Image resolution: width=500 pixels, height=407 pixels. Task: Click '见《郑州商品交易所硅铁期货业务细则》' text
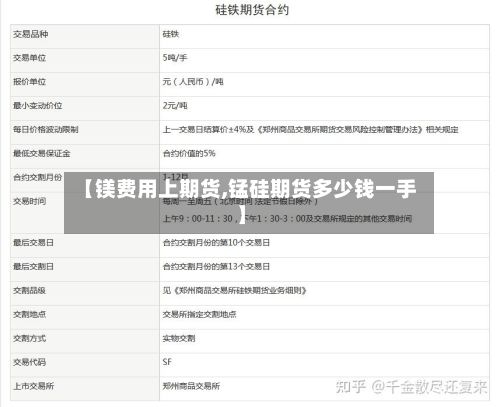click(x=235, y=291)
